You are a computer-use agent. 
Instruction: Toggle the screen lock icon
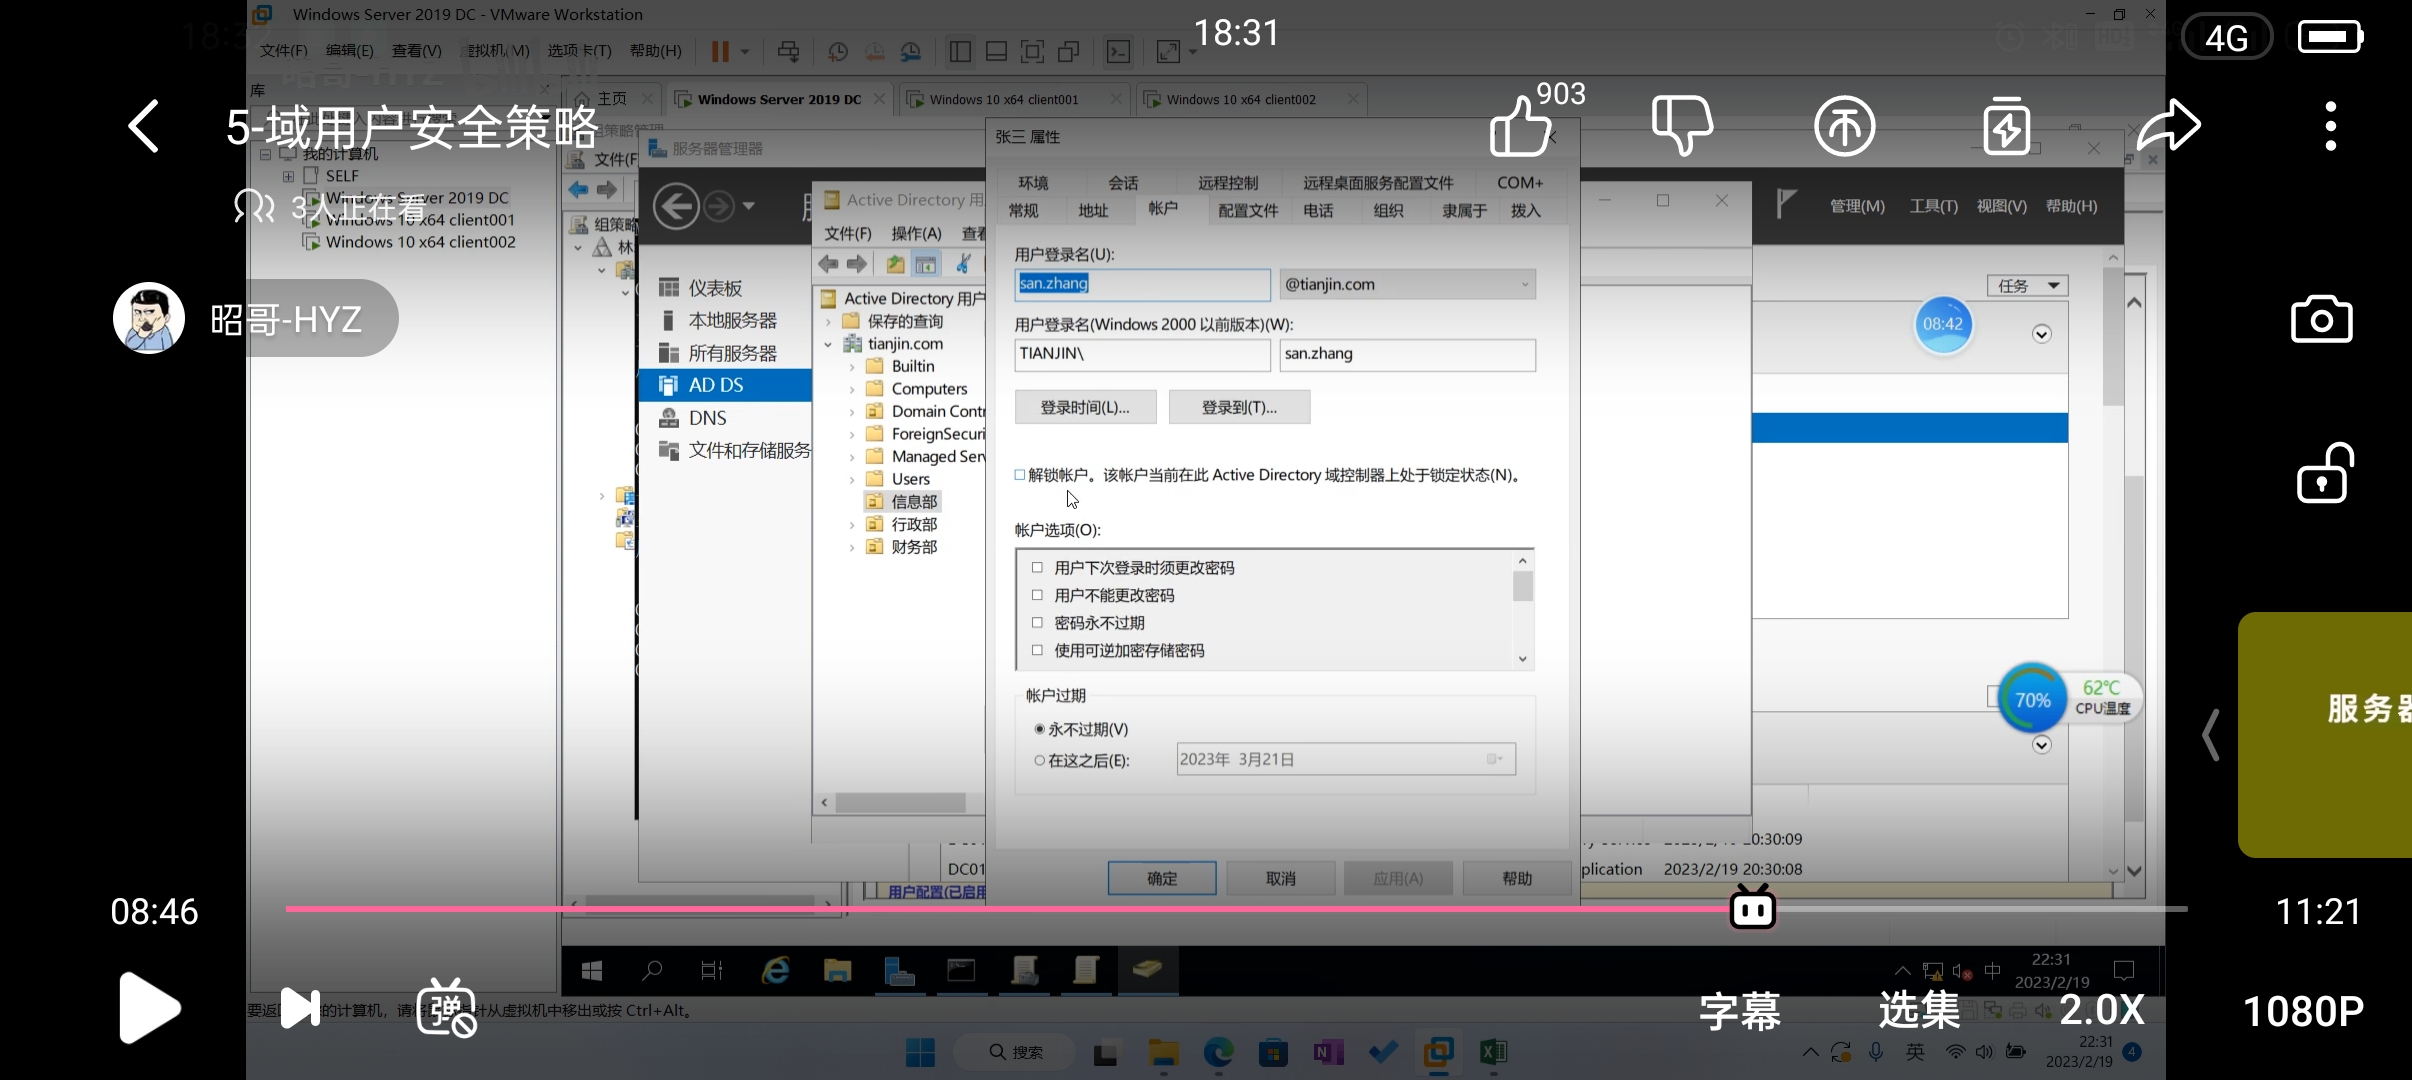[2324, 472]
